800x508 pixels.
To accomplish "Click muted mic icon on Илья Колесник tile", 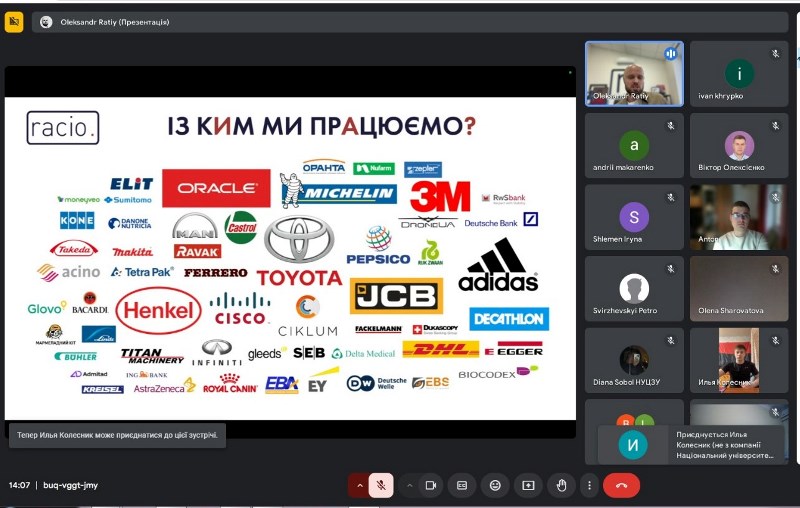I will tap(775, 340).
